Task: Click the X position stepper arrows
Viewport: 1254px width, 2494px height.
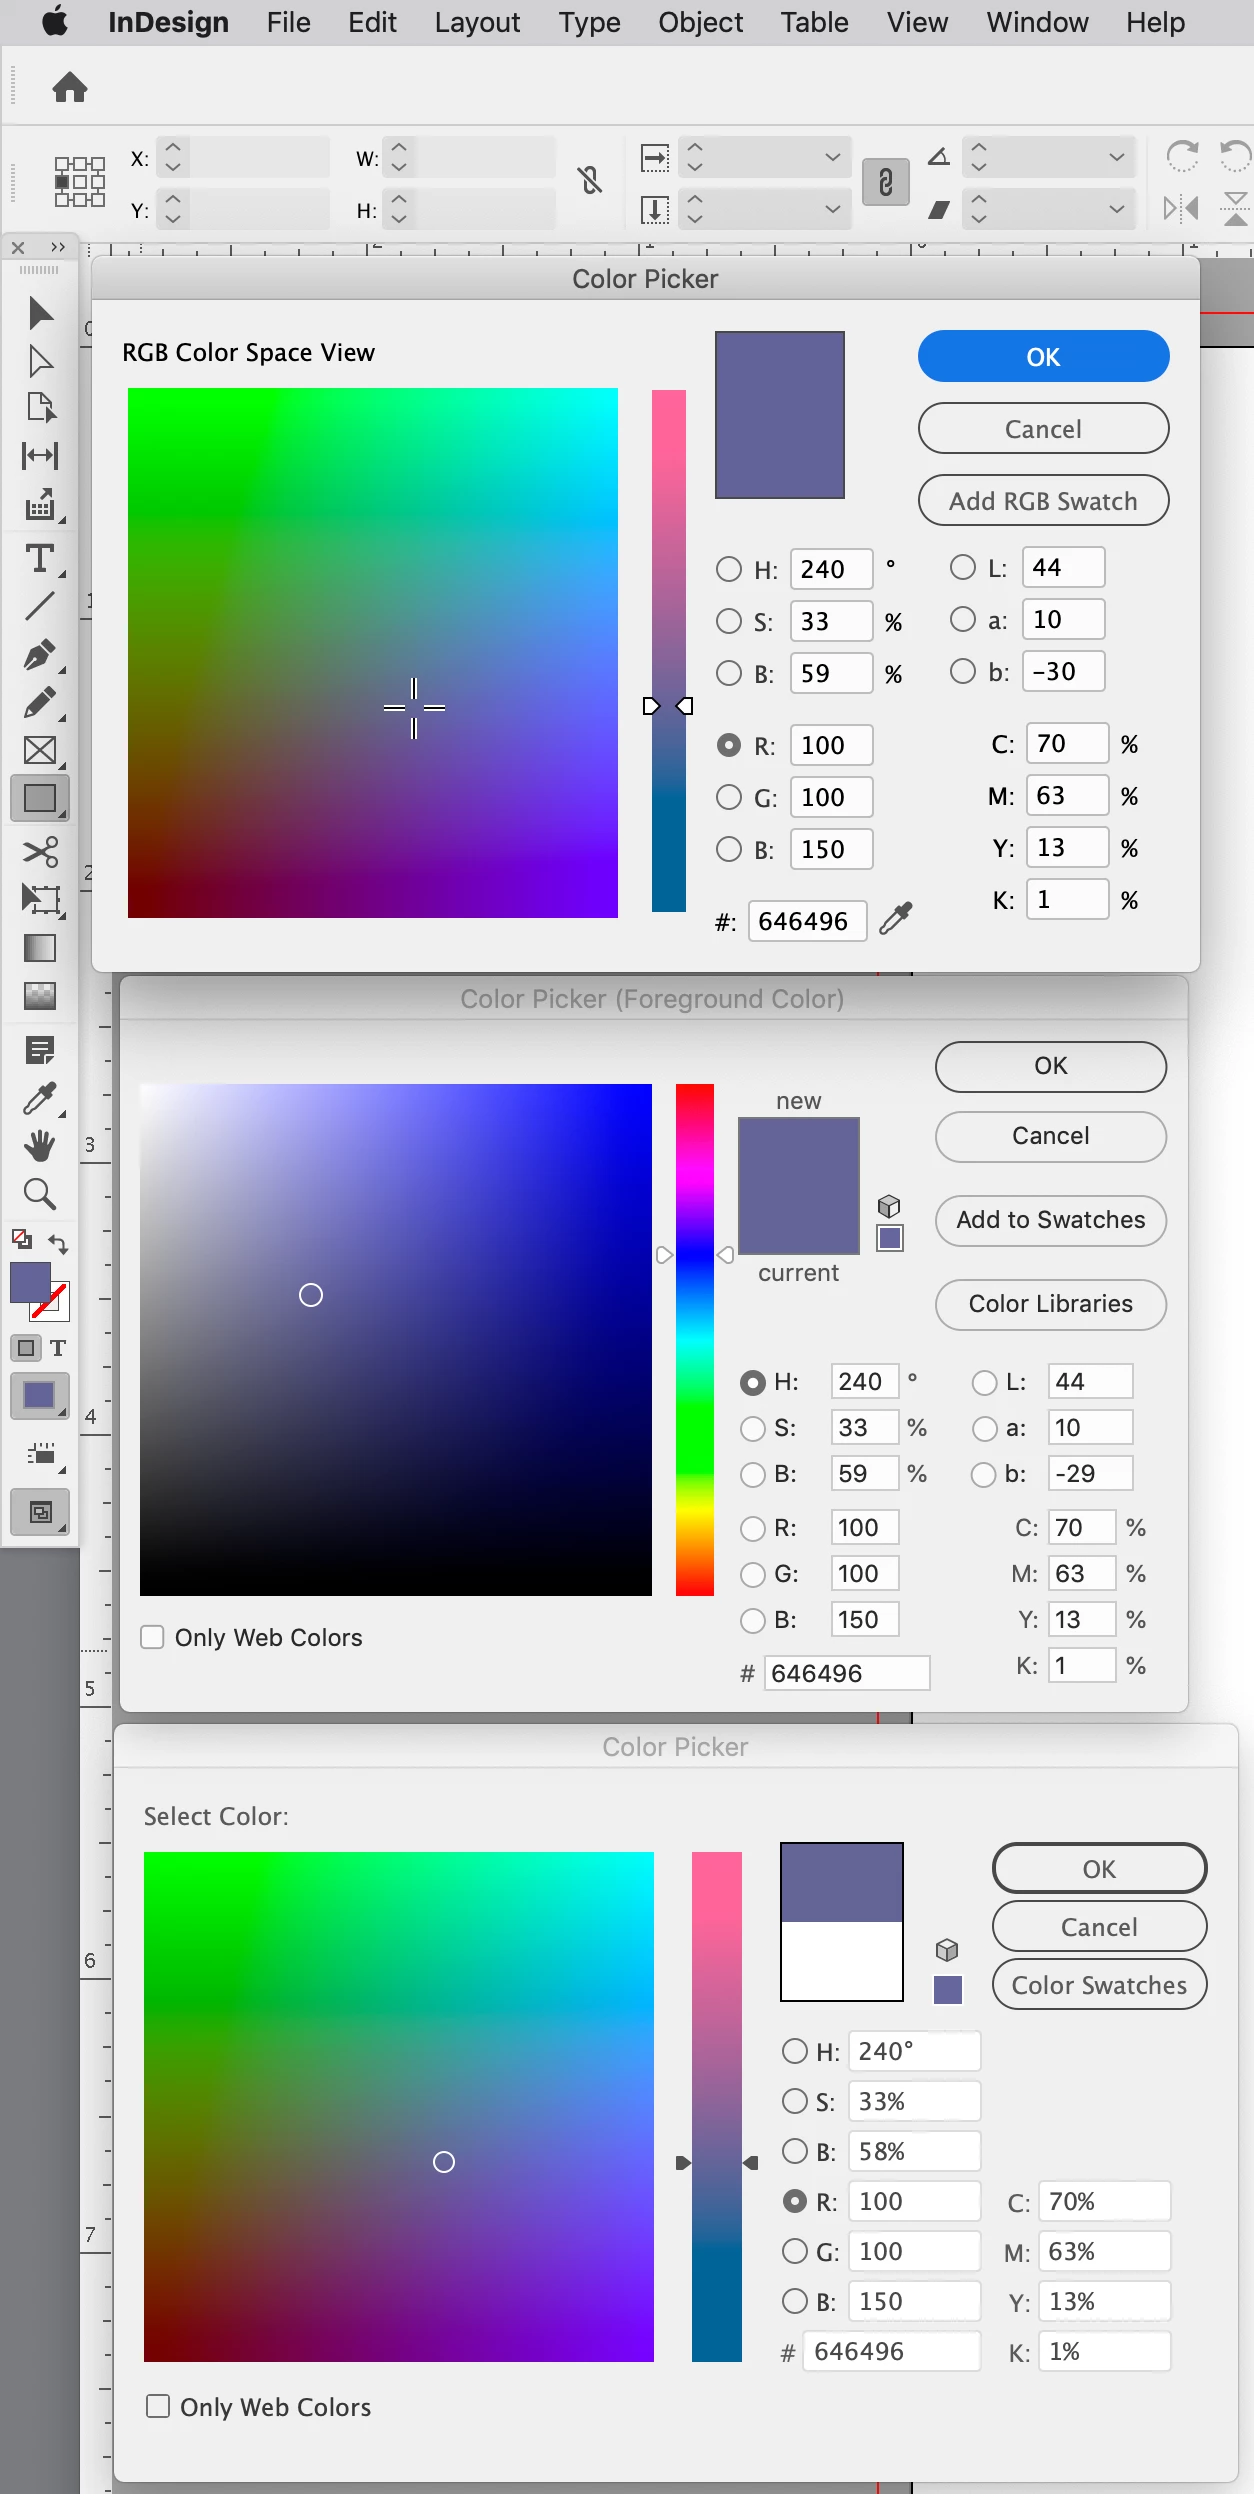Action: click(173, 157)
